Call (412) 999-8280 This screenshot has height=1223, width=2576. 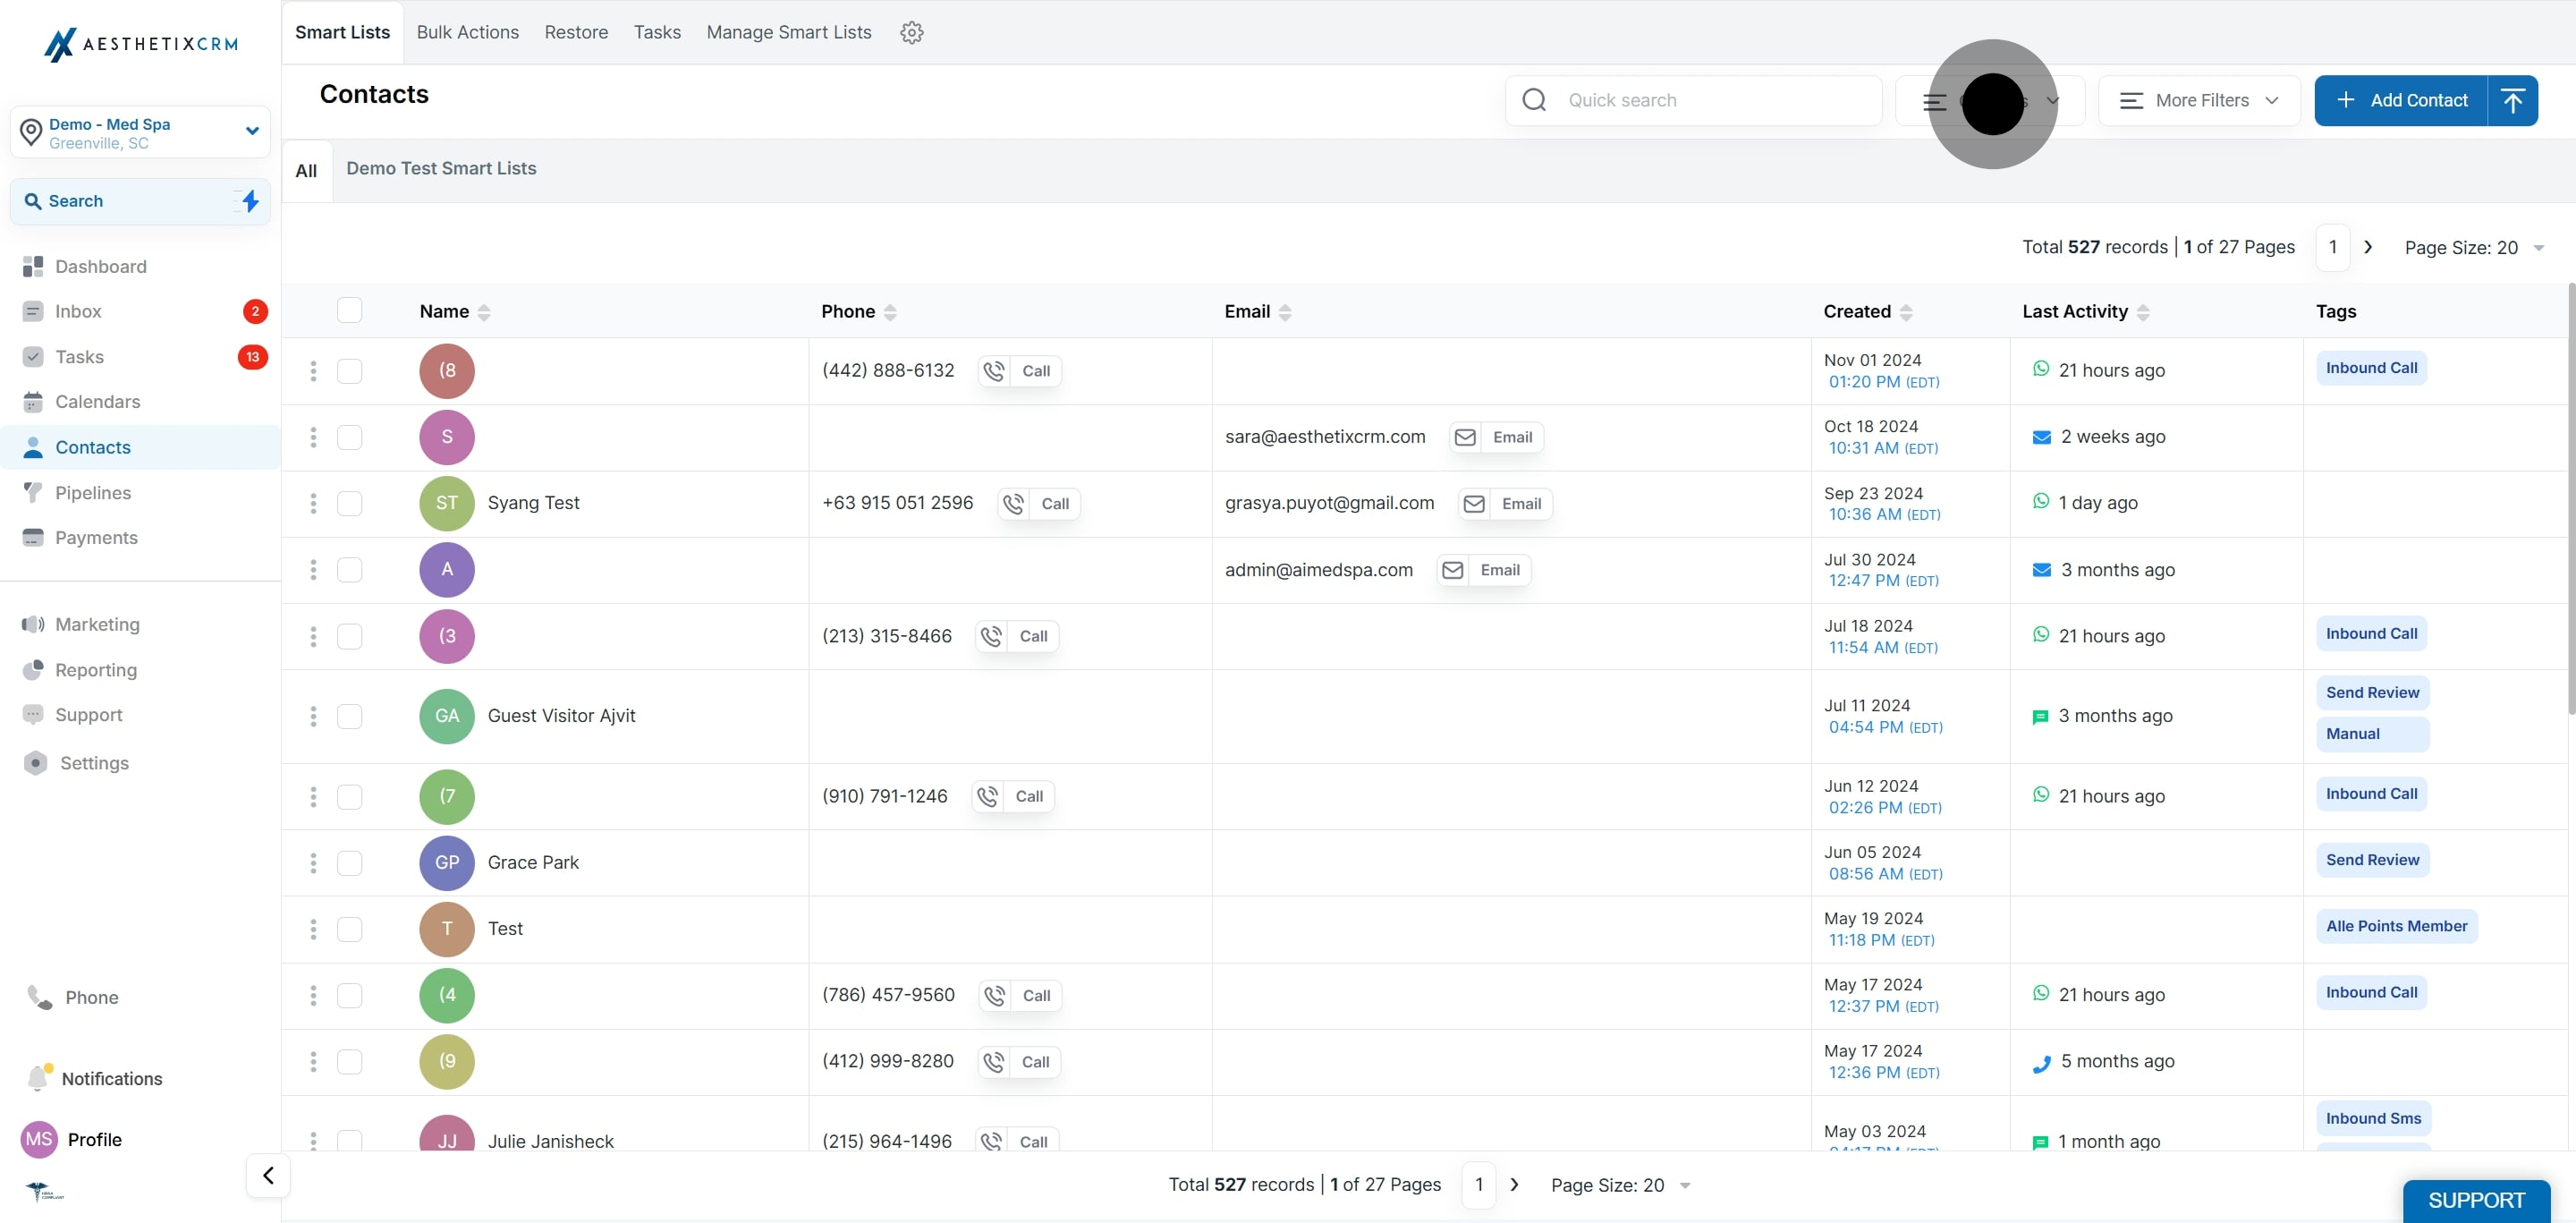(x=1019, y=1061)
